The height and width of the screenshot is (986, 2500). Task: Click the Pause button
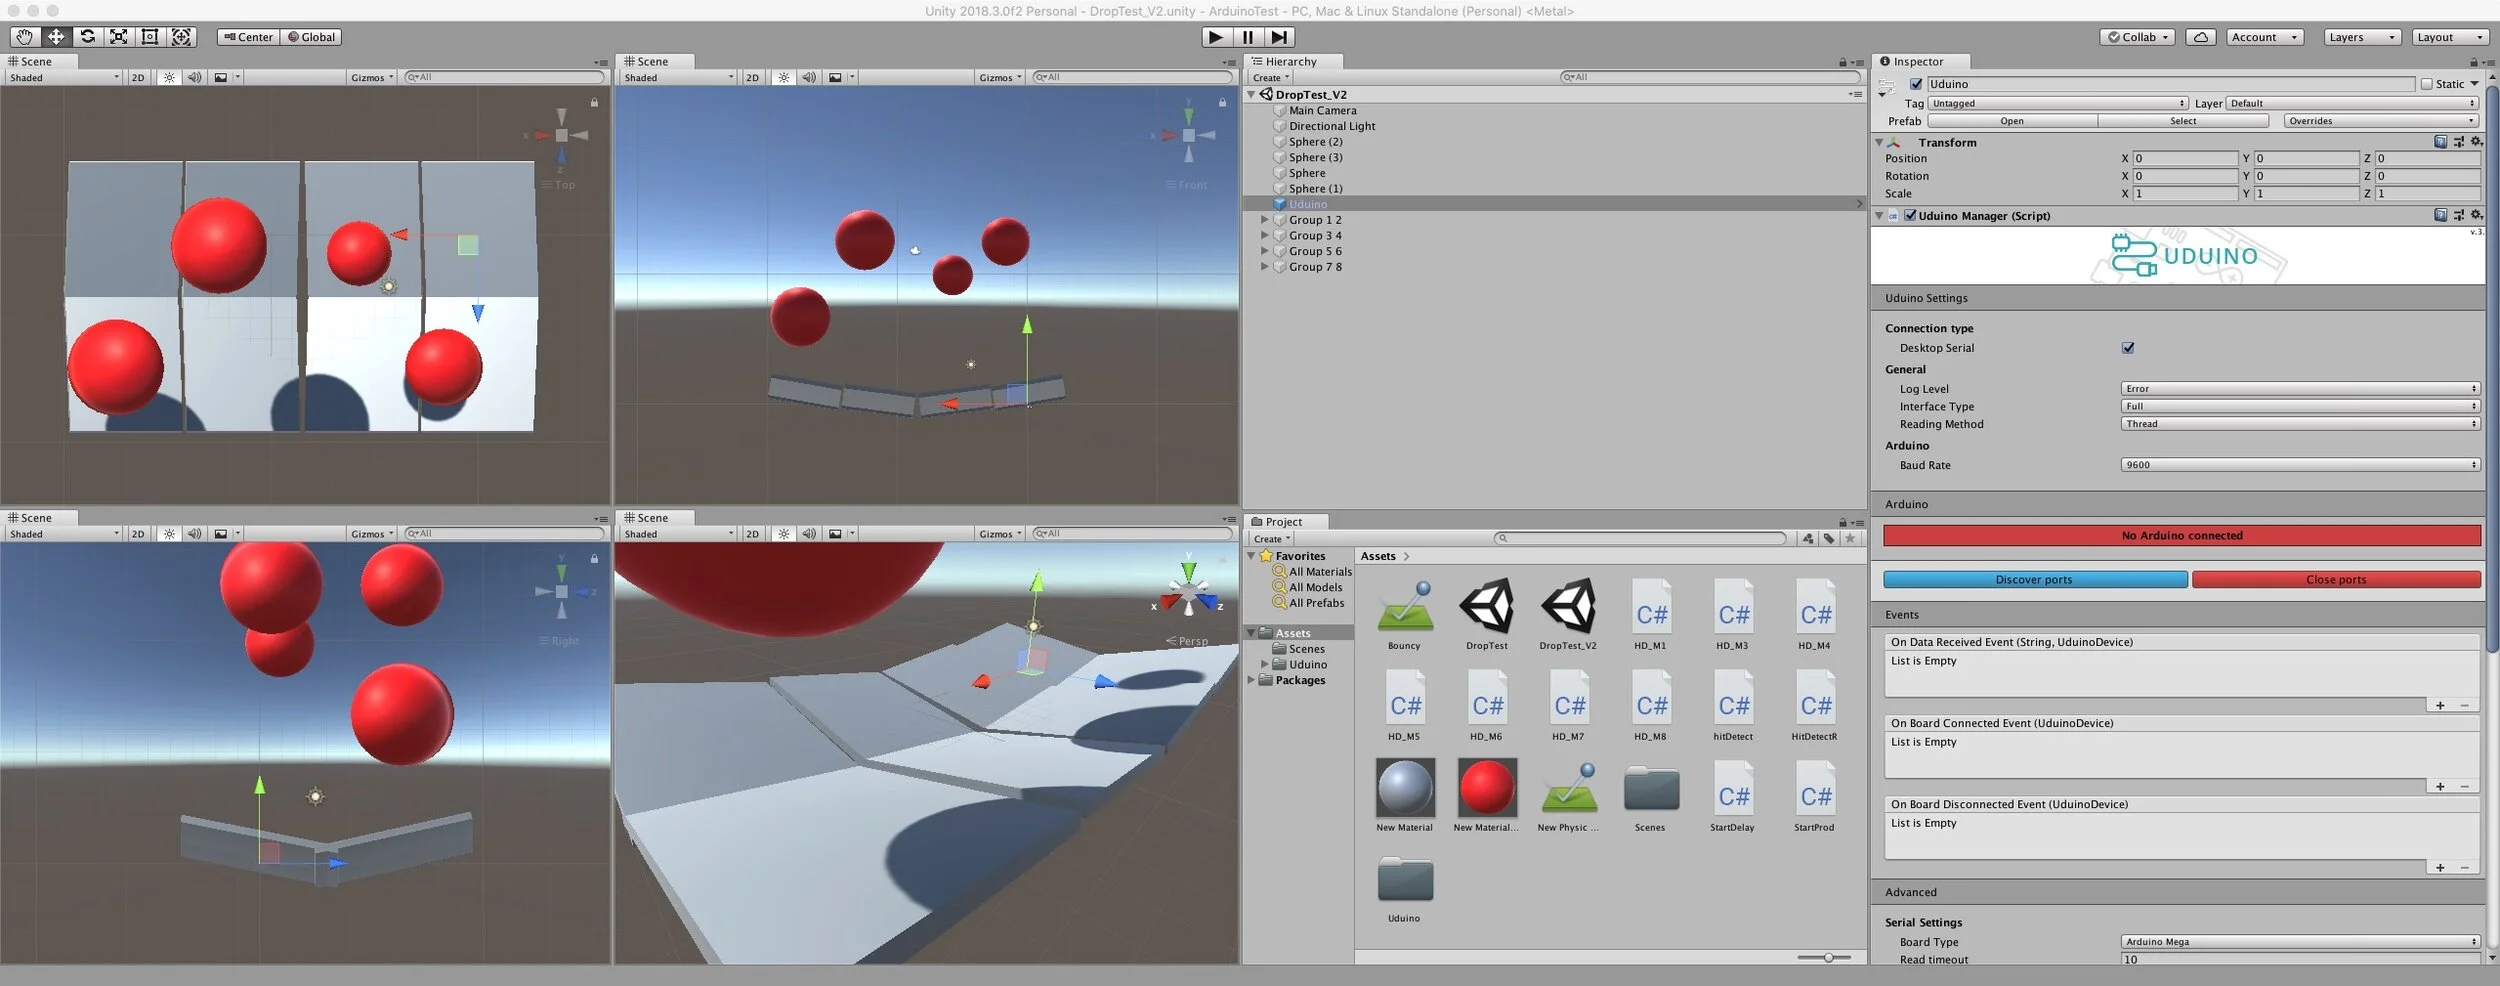(x=1247, y=37)
